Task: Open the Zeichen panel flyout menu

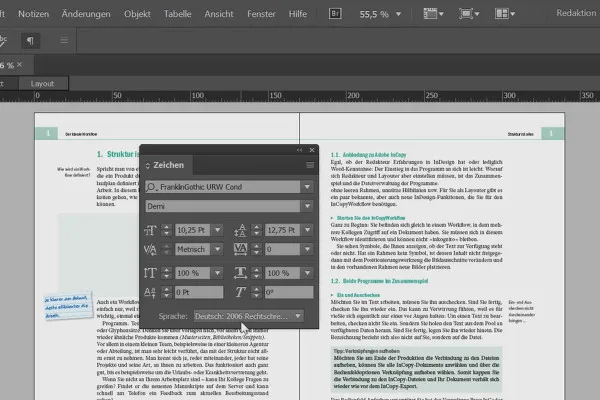Action: pos(310,165)
